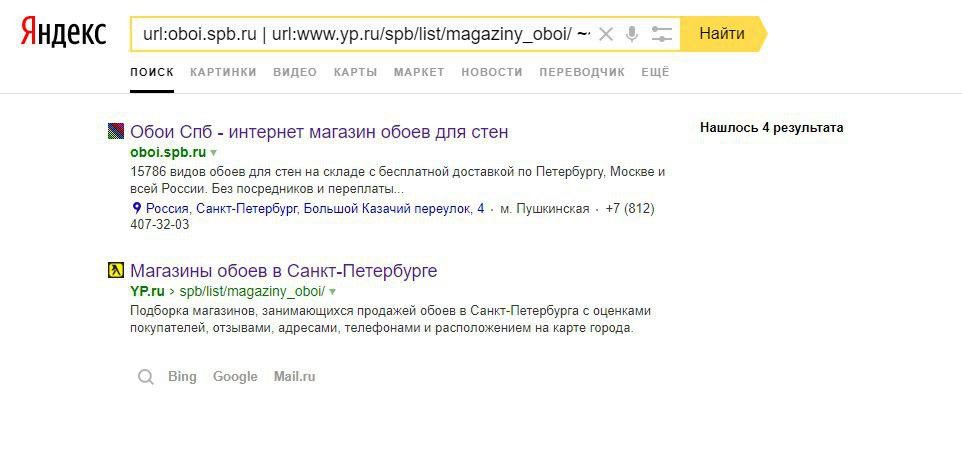Open Обои Спб интернет магазин result
The image size is (962, 462).
click(x=319, y=132)
